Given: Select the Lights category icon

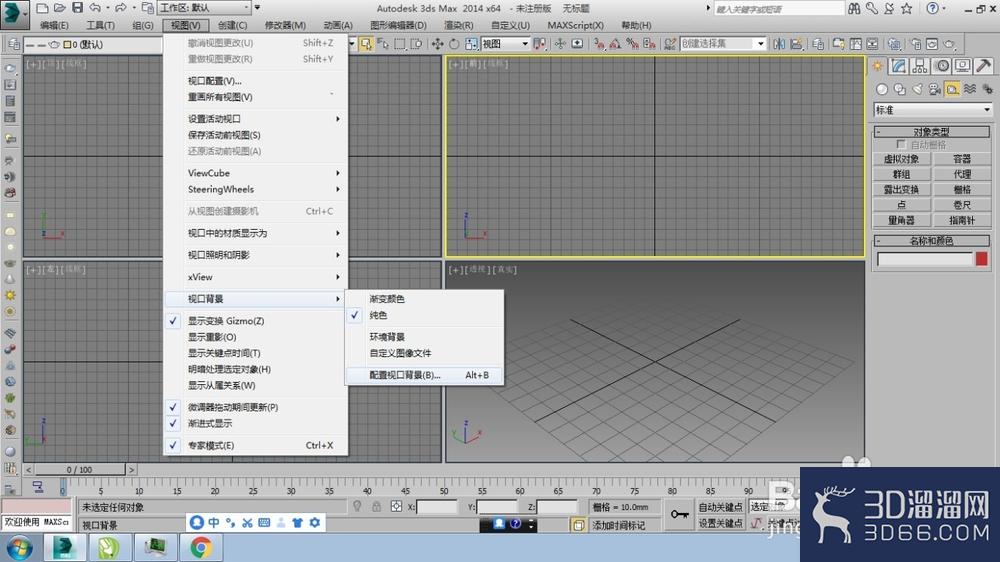Looking at the screenshot, I should click(917, 89).
